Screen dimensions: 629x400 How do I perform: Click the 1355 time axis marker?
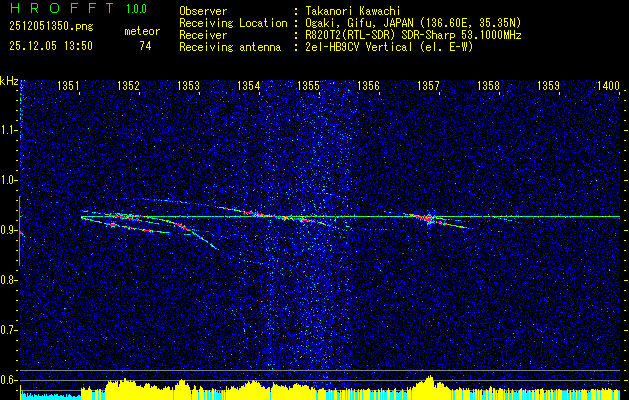308,86
